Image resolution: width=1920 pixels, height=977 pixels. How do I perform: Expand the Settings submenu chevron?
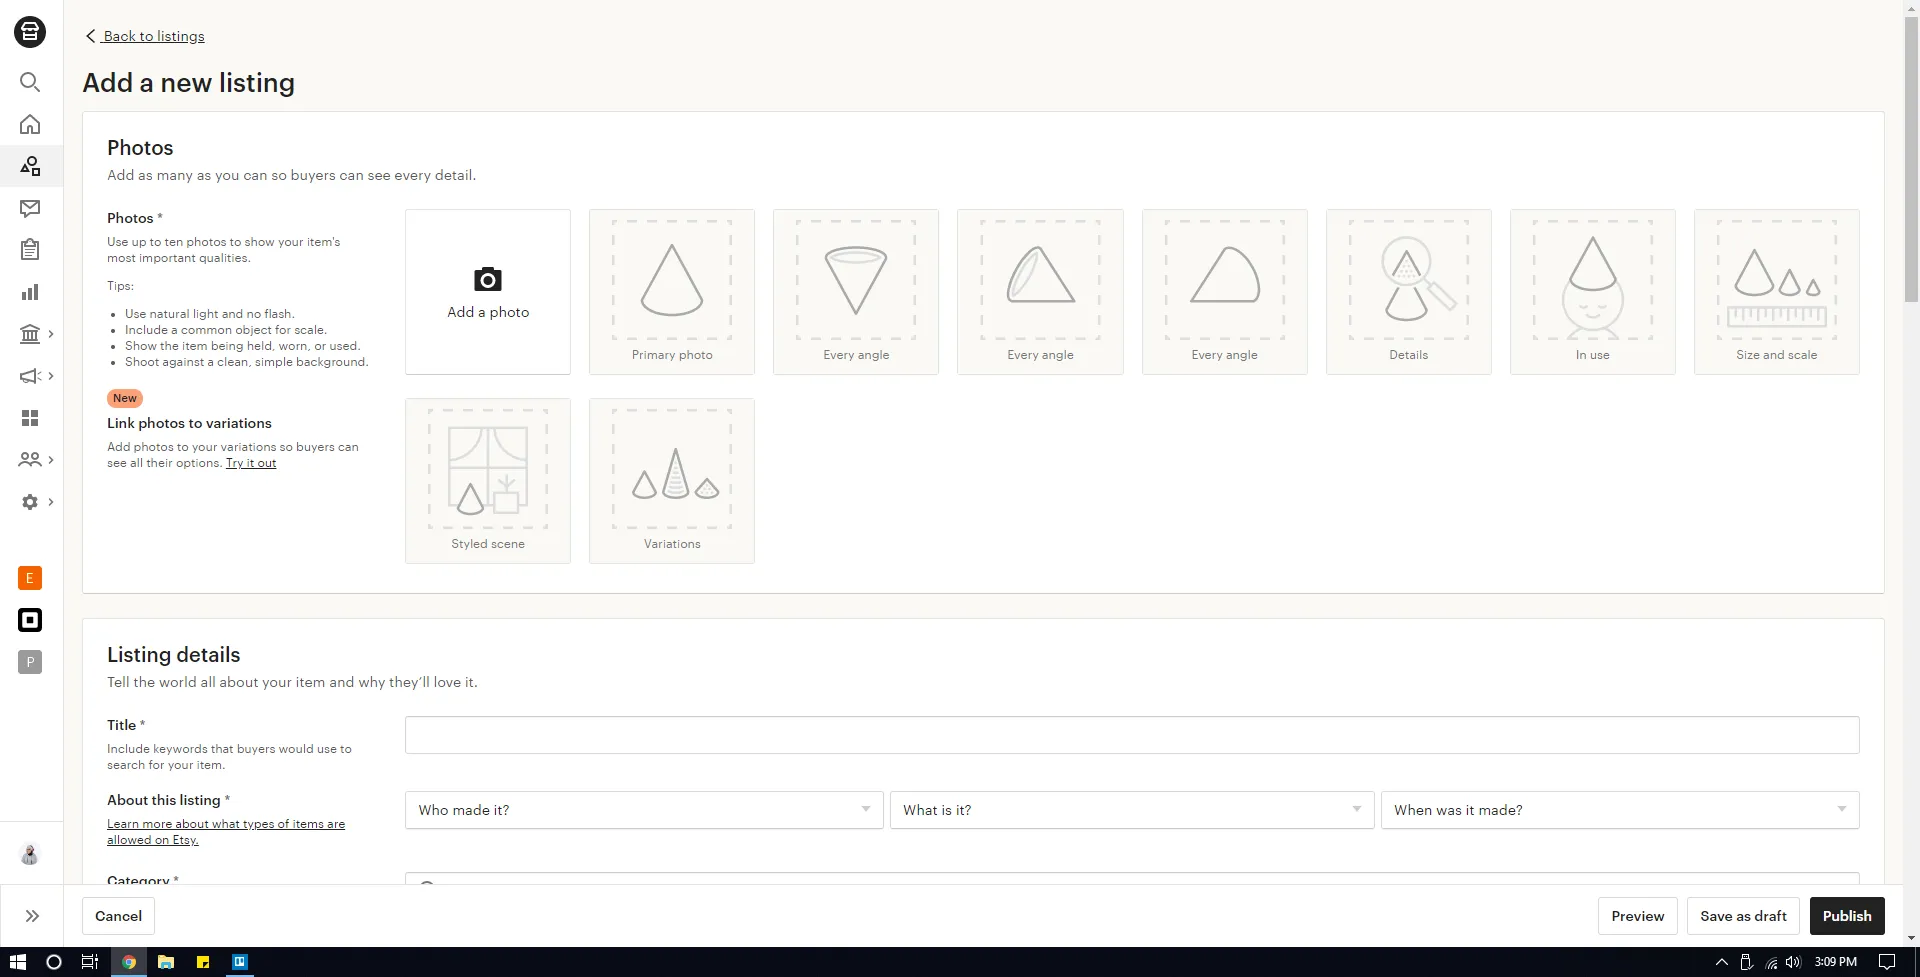coord(51,502)
